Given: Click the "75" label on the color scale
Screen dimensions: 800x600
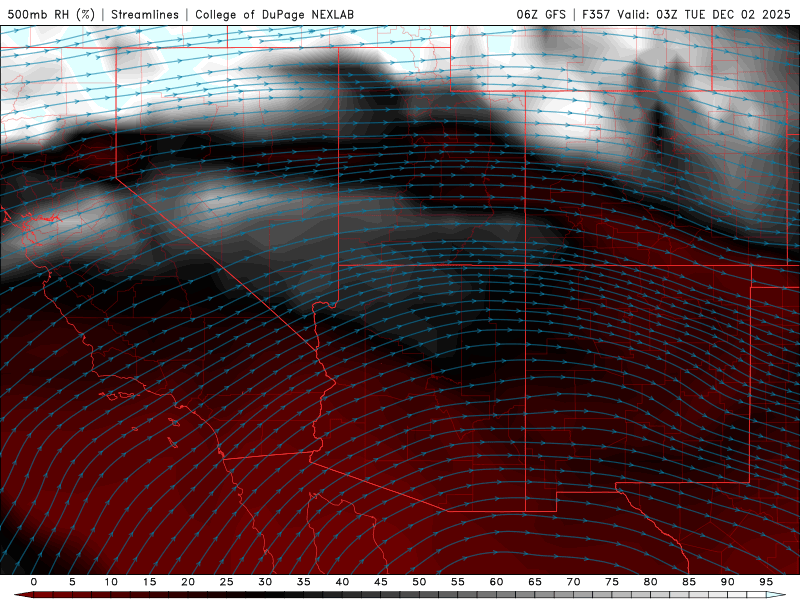Looking at the screenshot, I should click(612, 582).
